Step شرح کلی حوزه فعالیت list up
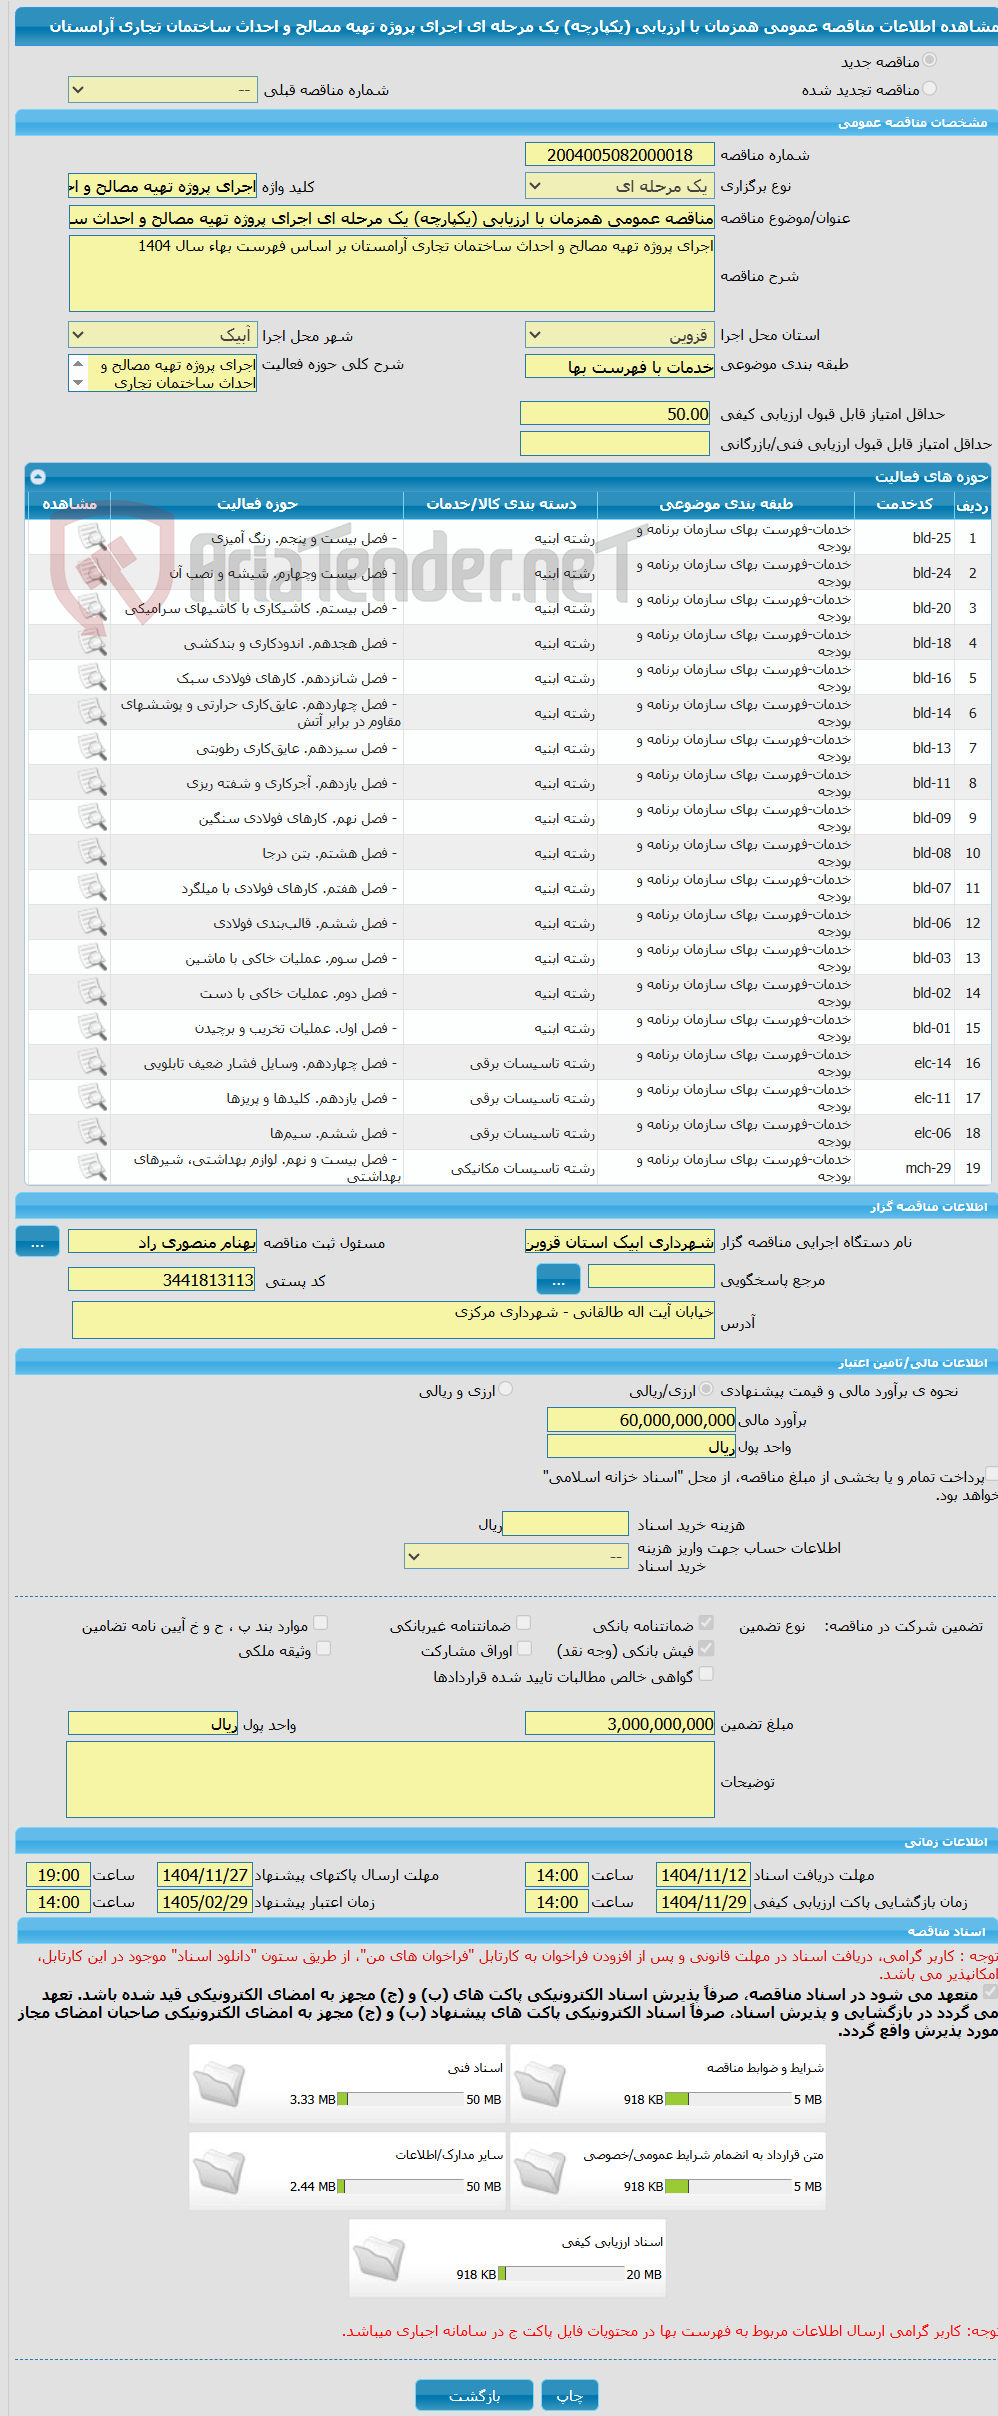998x2416 pixels. (x=78, y=364)
